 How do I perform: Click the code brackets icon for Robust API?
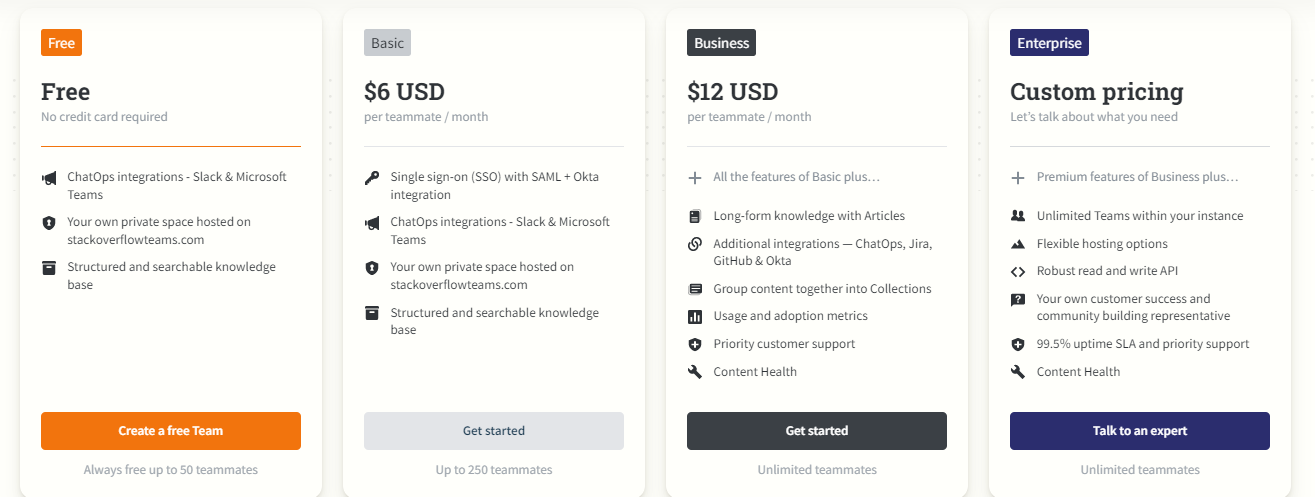[x=1018, y=271]
